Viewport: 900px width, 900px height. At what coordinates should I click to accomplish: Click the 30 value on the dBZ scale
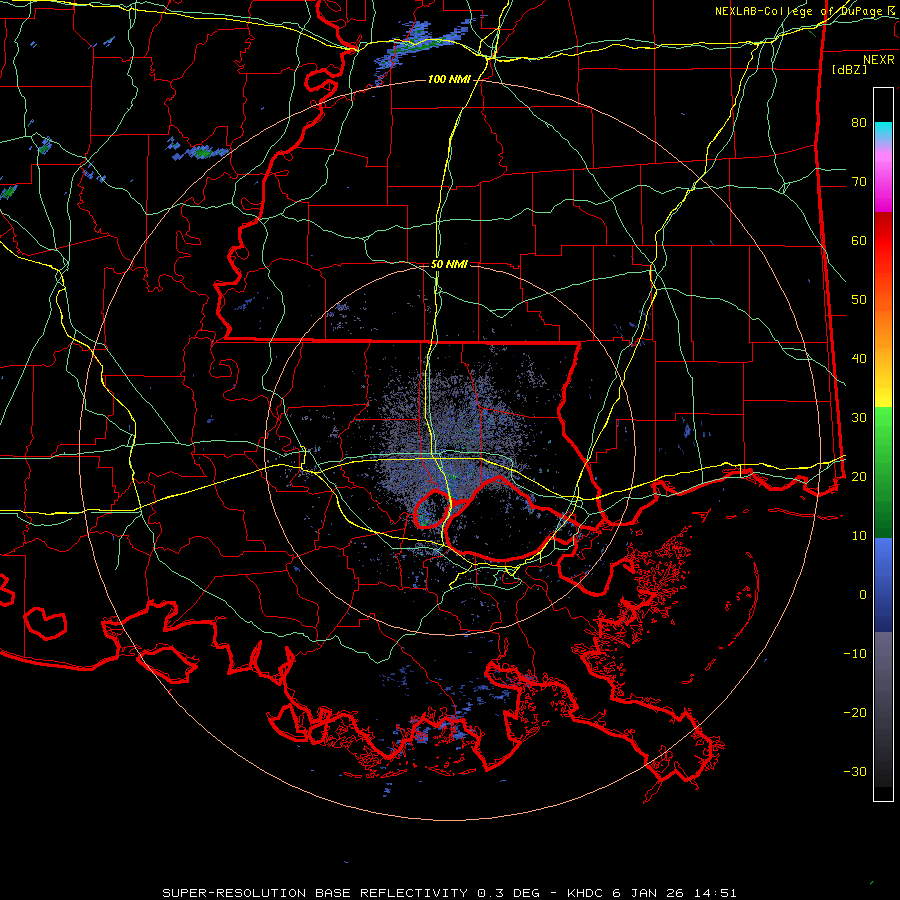pos(859,417)
